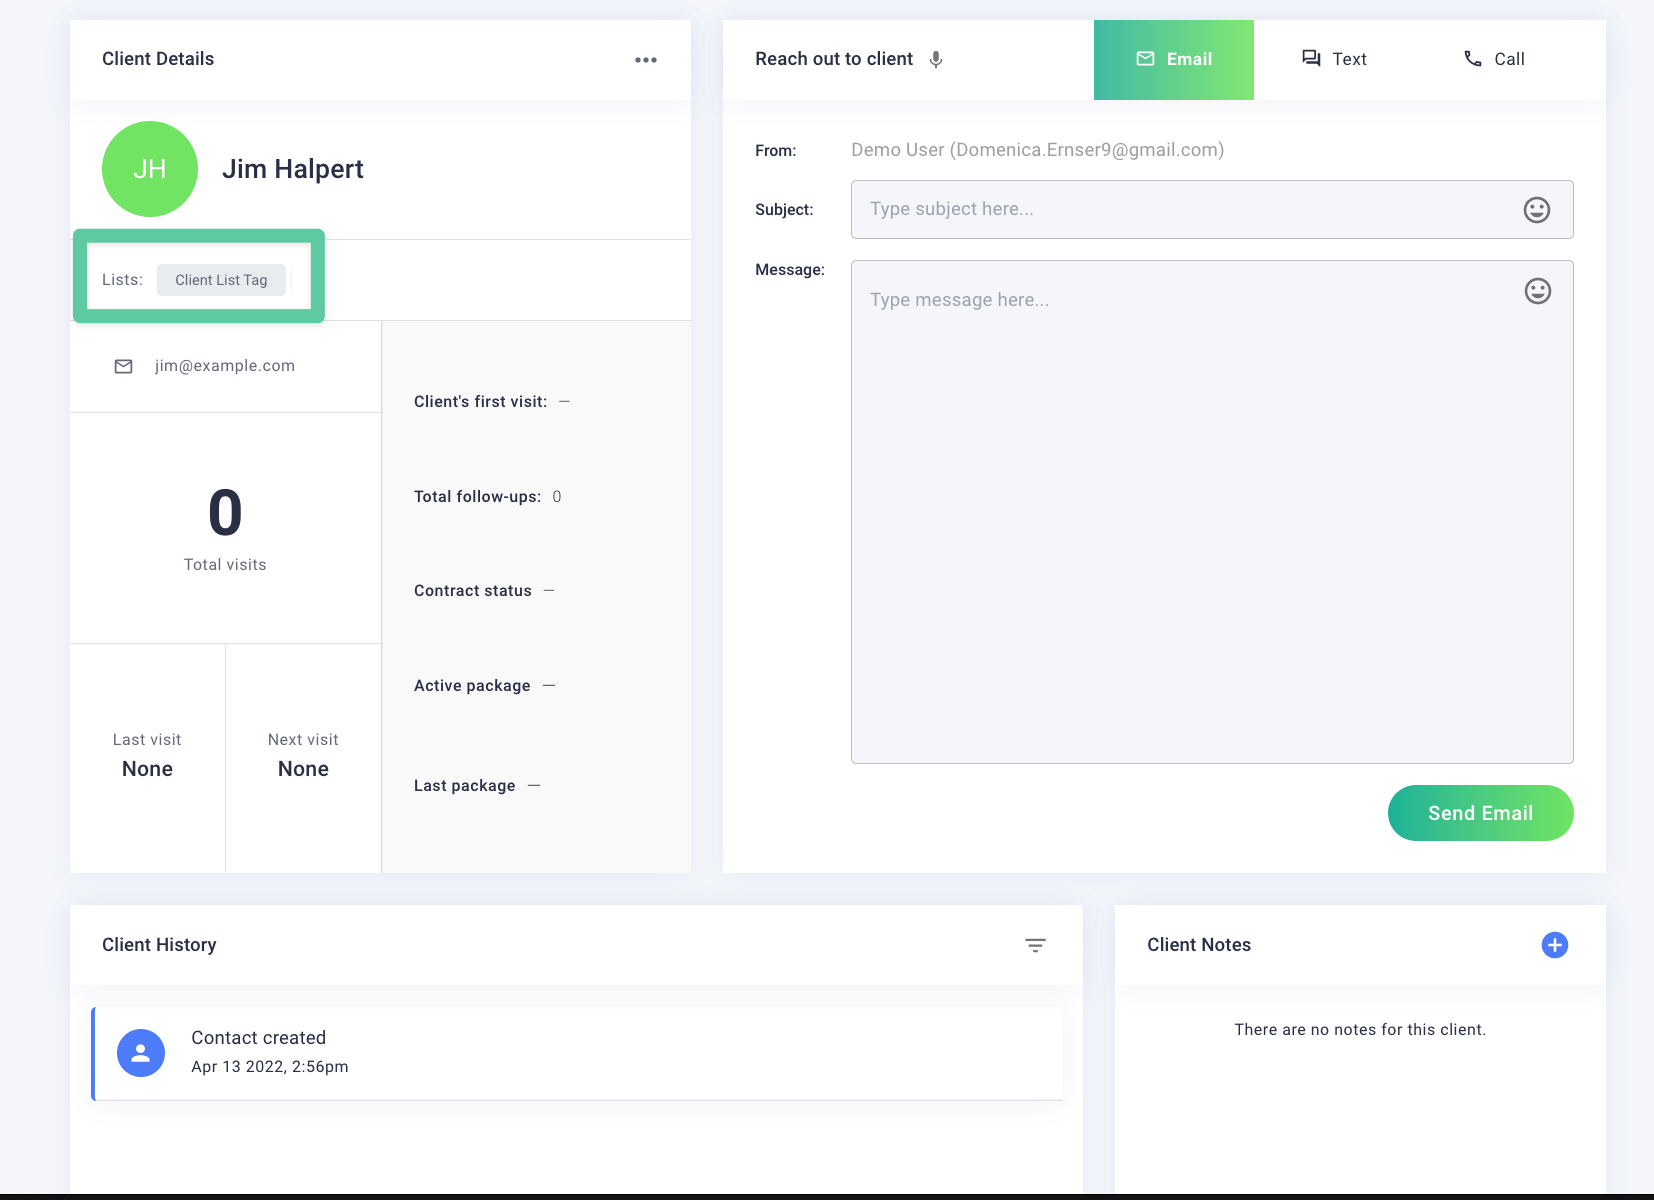Image resolution: width=1654 pixels, height=1200 pixels.
Task: Click the Contract status label
Action: [x=473, y=591]
